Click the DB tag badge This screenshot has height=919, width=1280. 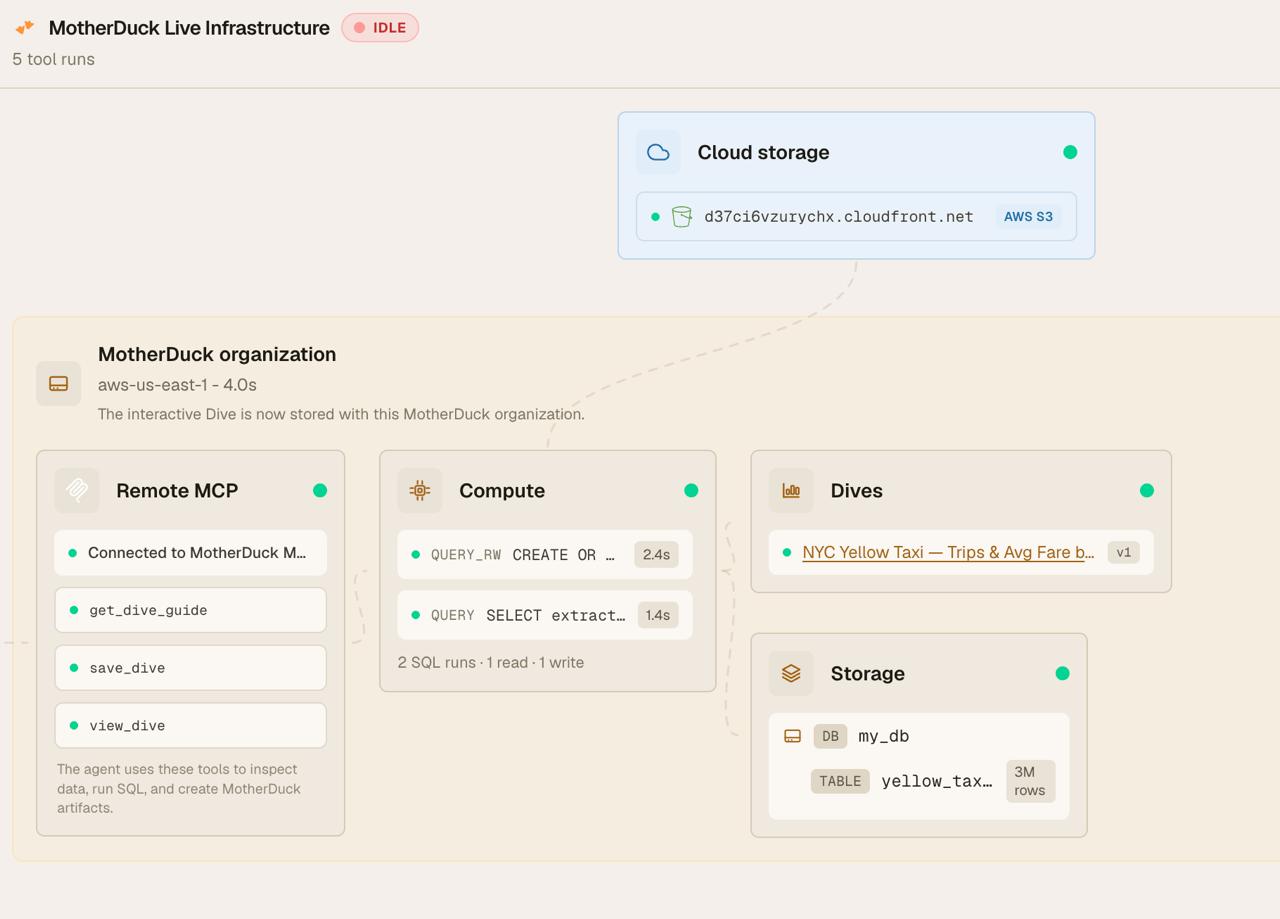click(x=830, y=736)
